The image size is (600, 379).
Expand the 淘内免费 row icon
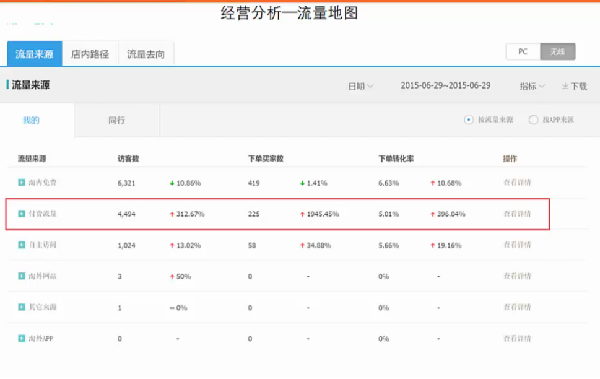22,182
